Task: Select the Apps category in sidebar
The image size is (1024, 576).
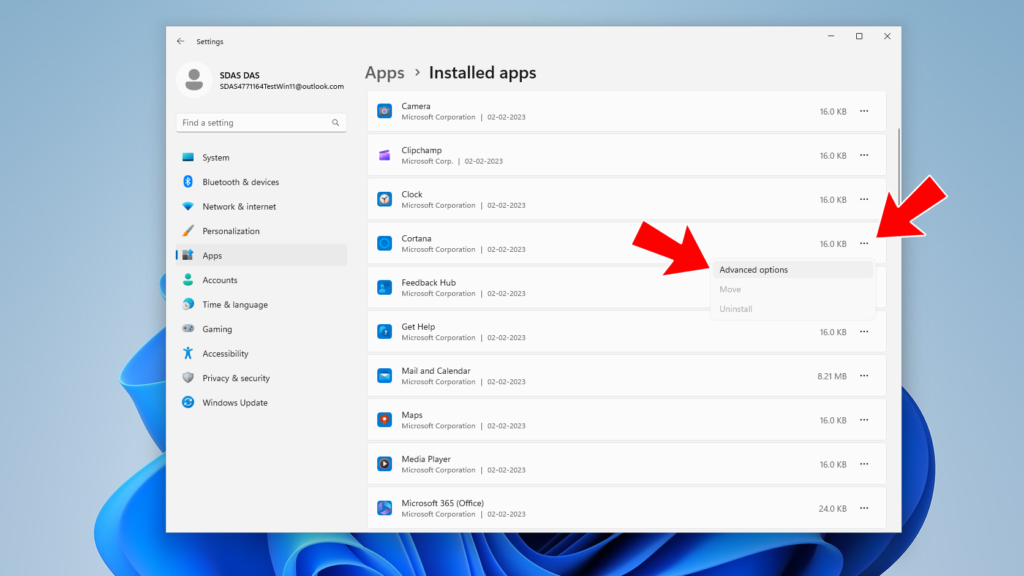Action: click(261, 255)
